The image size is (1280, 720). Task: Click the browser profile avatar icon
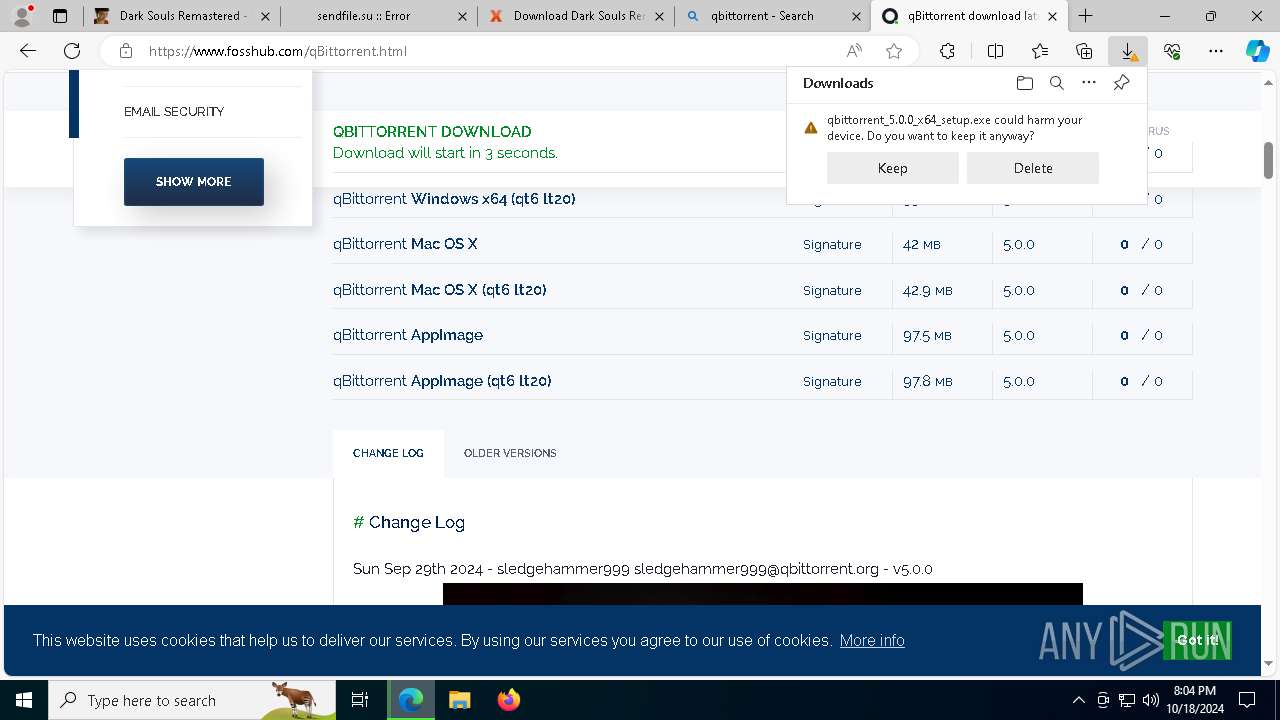(21, 16)
